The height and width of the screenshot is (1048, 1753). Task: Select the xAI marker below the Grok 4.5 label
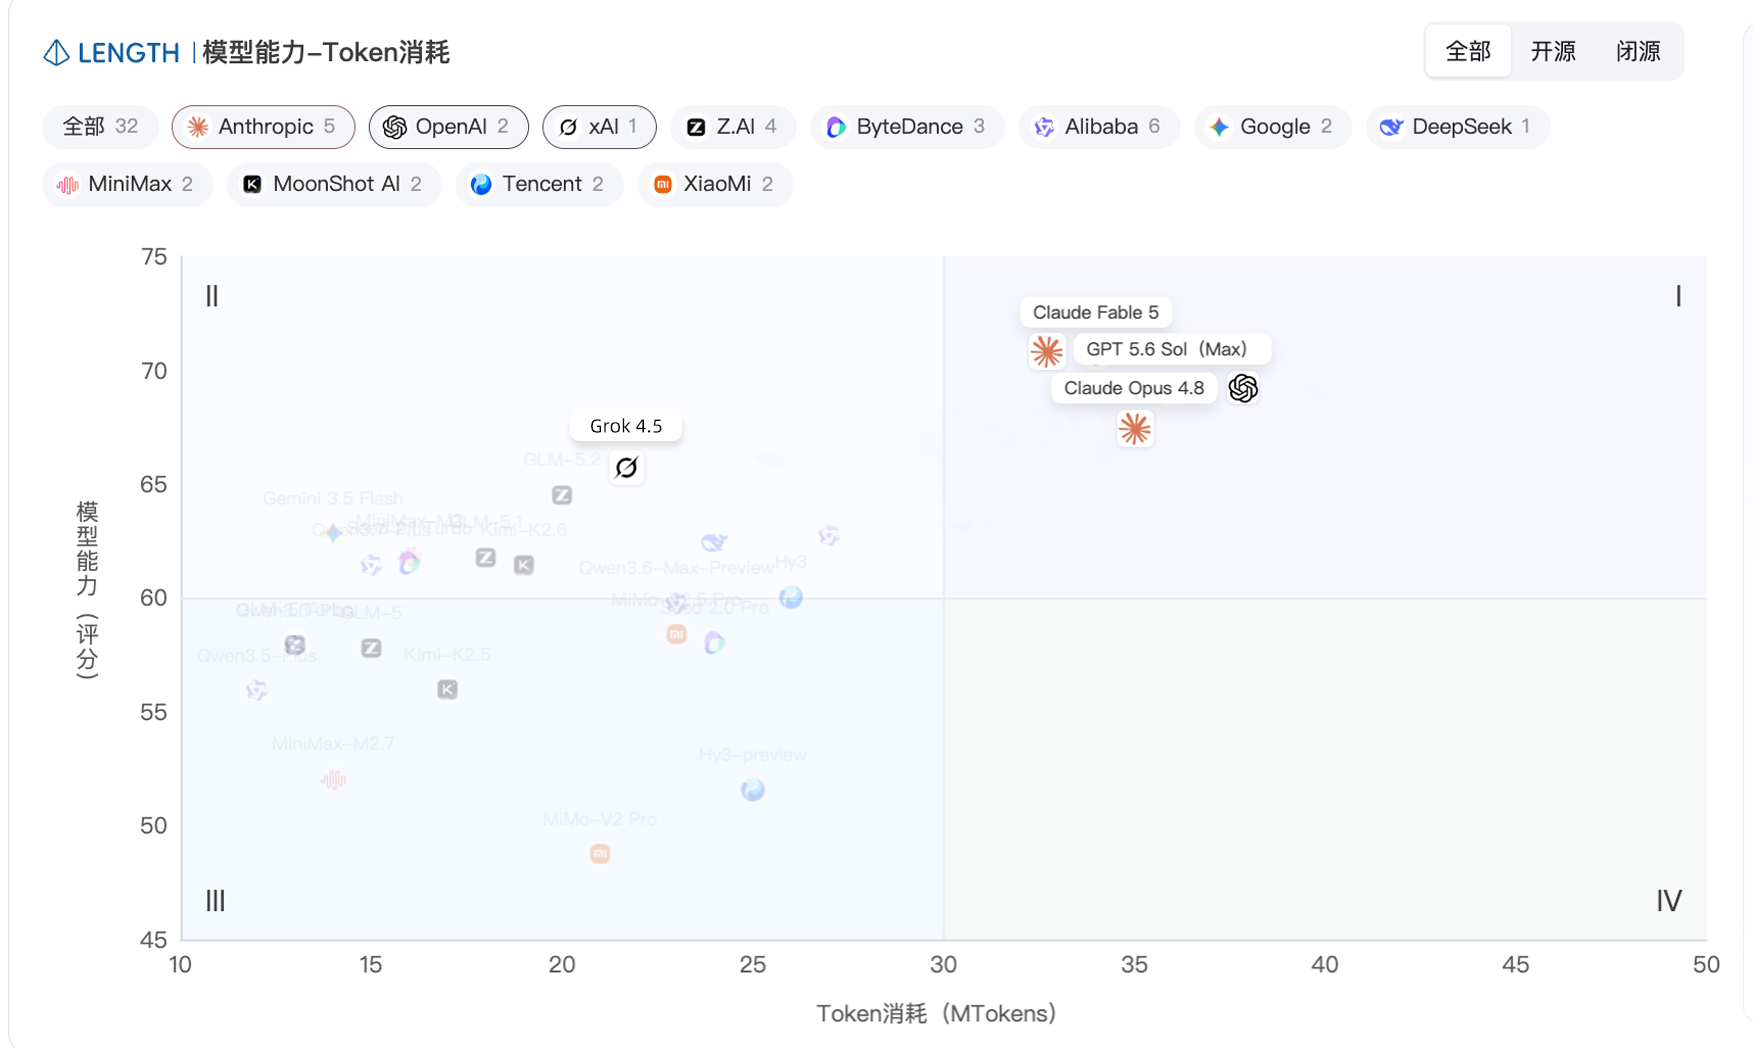pyautogui.click(x=627, y=467)
